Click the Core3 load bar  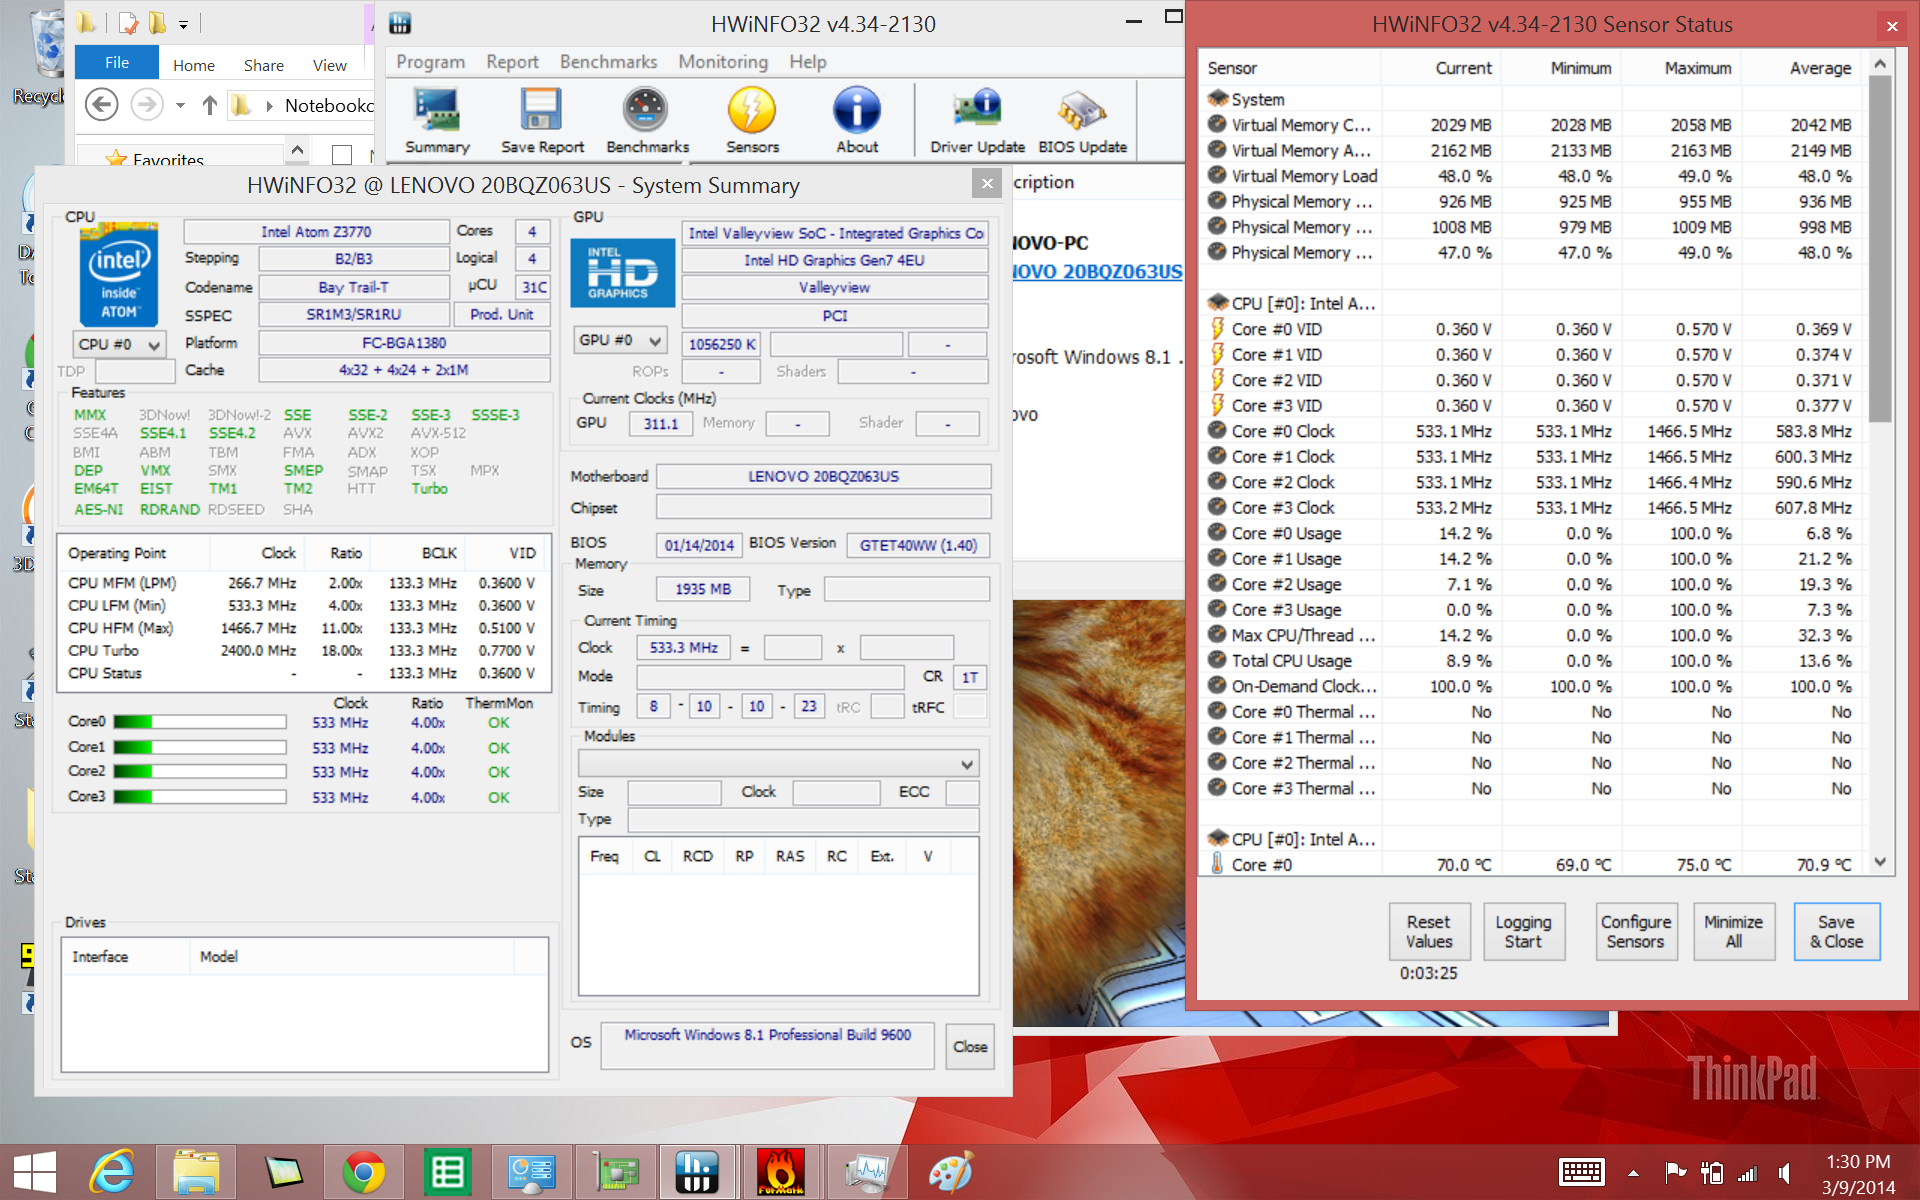(x=200, y=797)
